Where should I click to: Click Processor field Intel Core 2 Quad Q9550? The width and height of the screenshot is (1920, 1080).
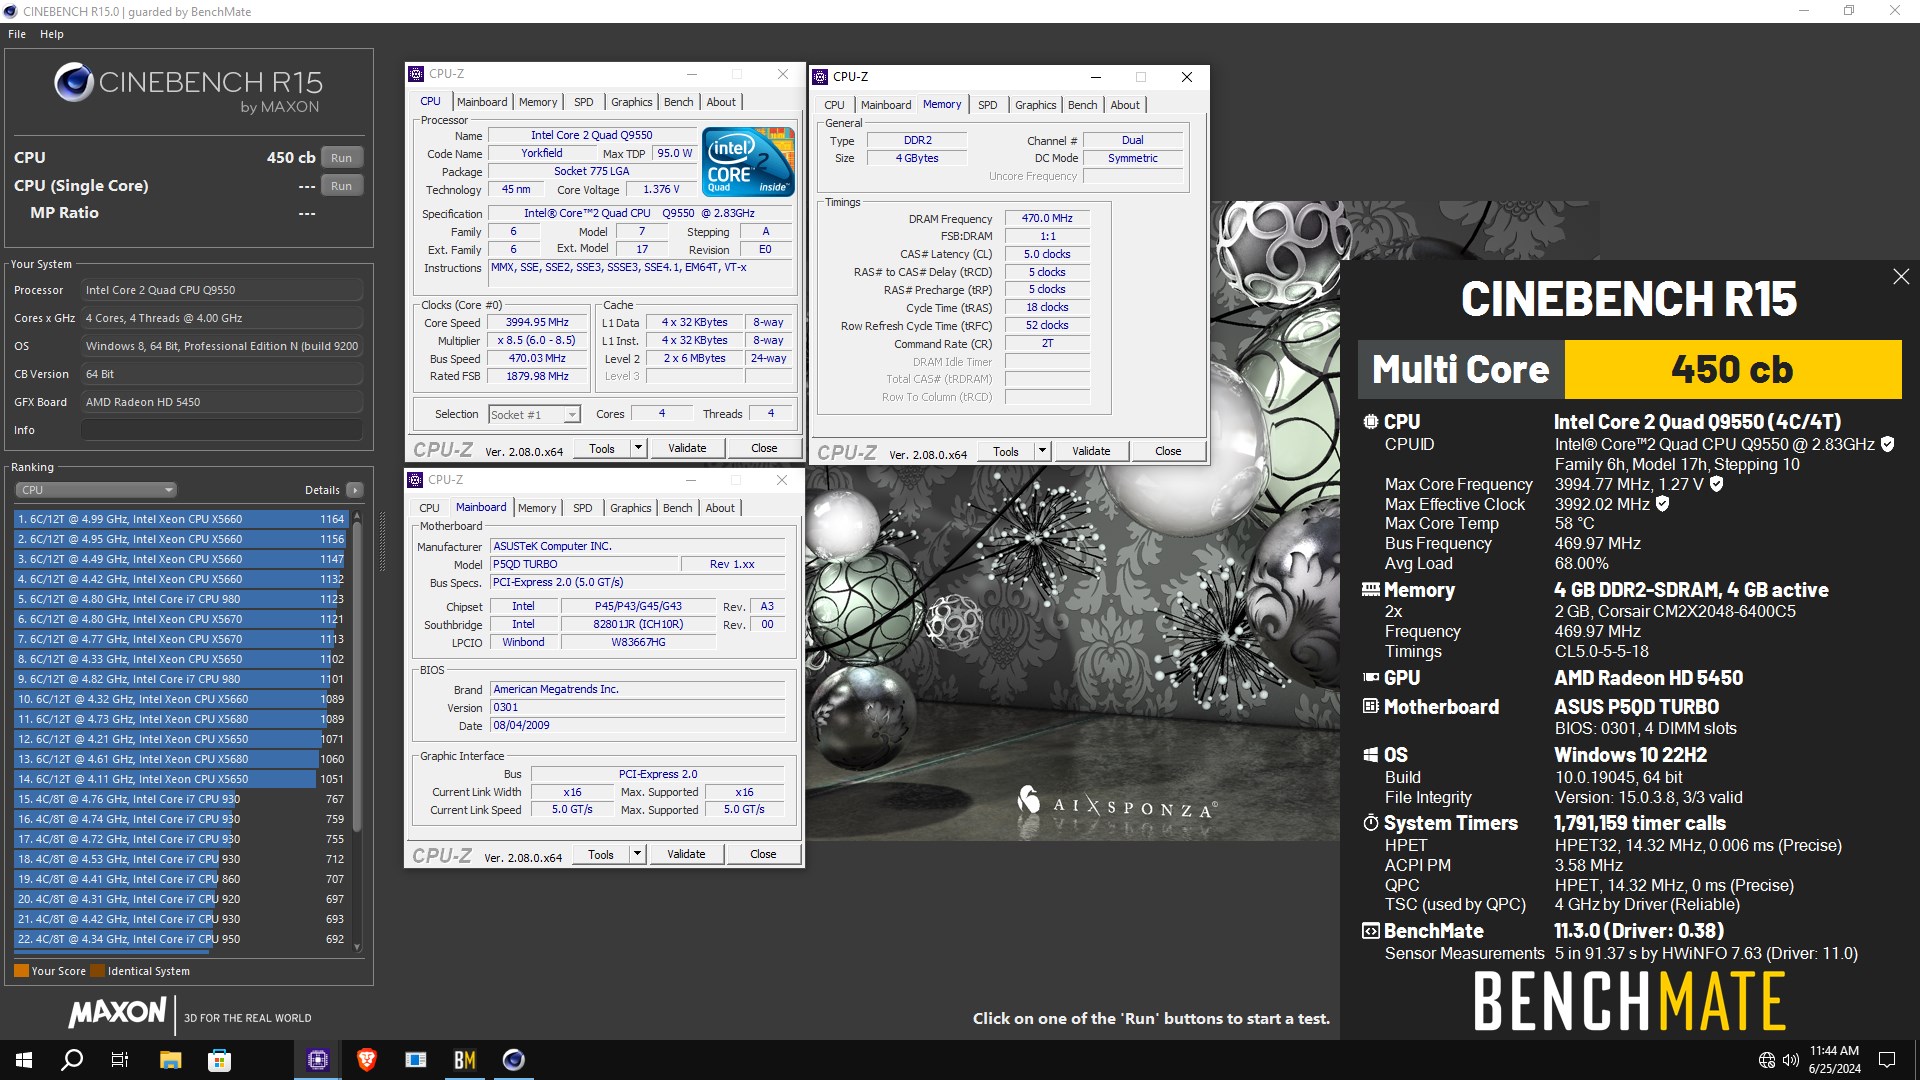click(221, 290)
